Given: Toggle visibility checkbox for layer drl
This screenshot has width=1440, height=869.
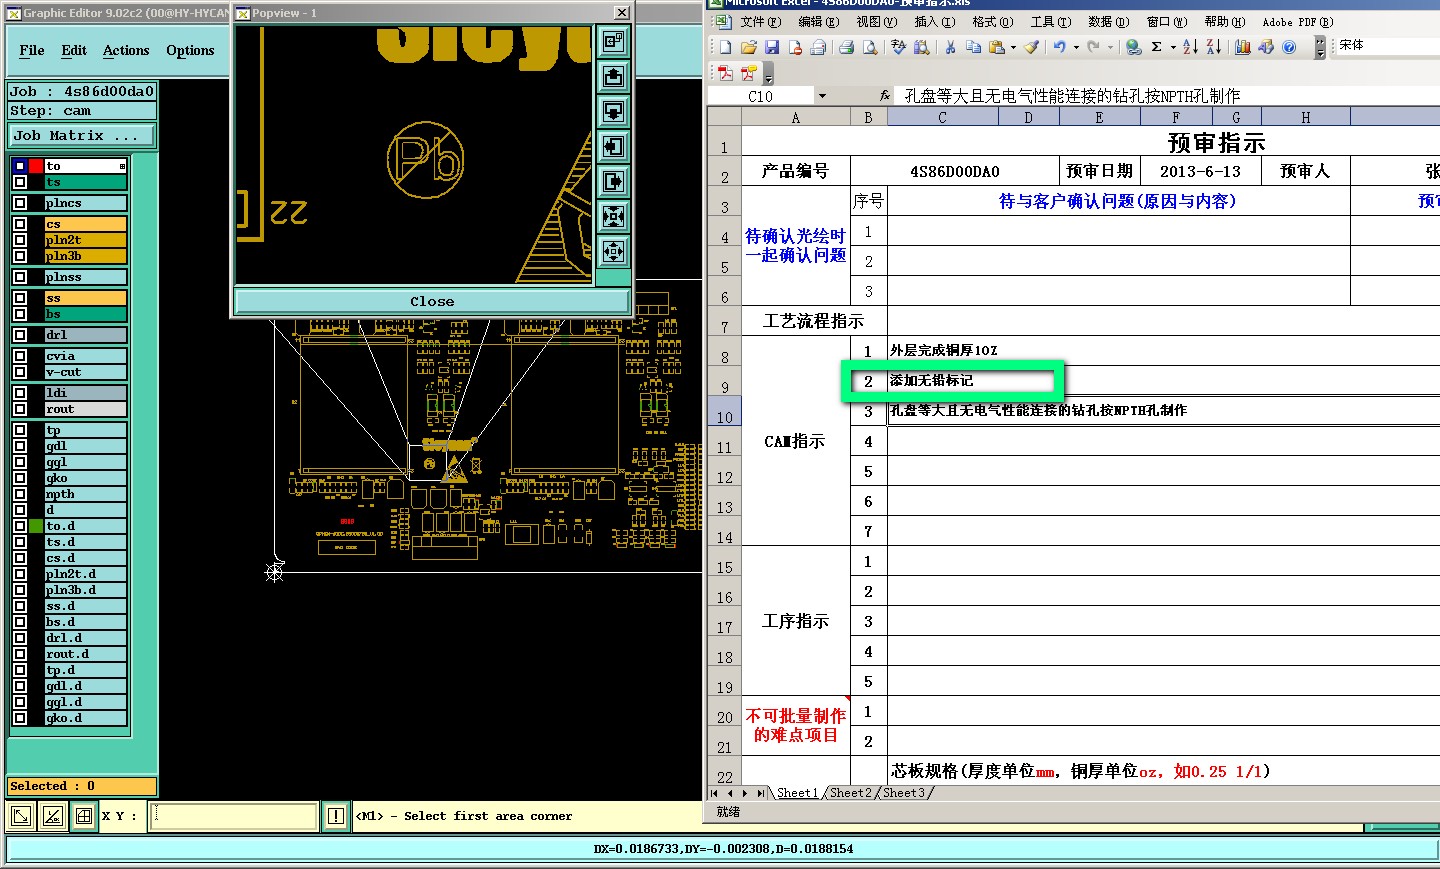Looking at the screenshot, I should tap(20, 335).
